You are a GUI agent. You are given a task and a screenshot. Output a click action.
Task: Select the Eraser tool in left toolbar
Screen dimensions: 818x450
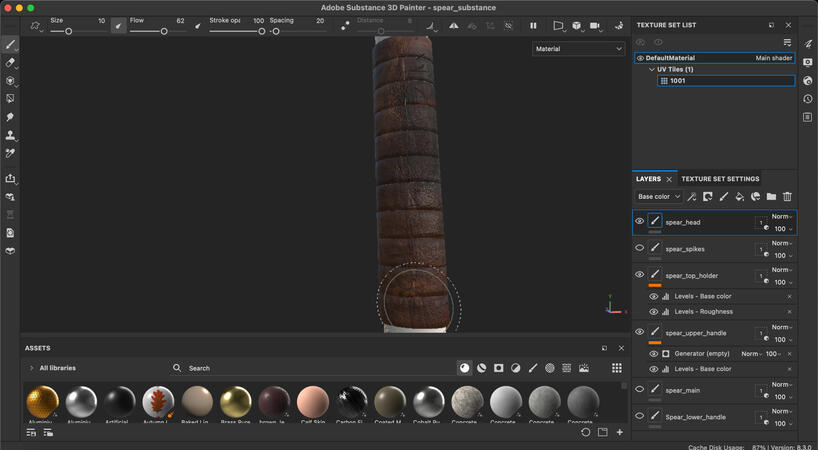tap(10, 63)
